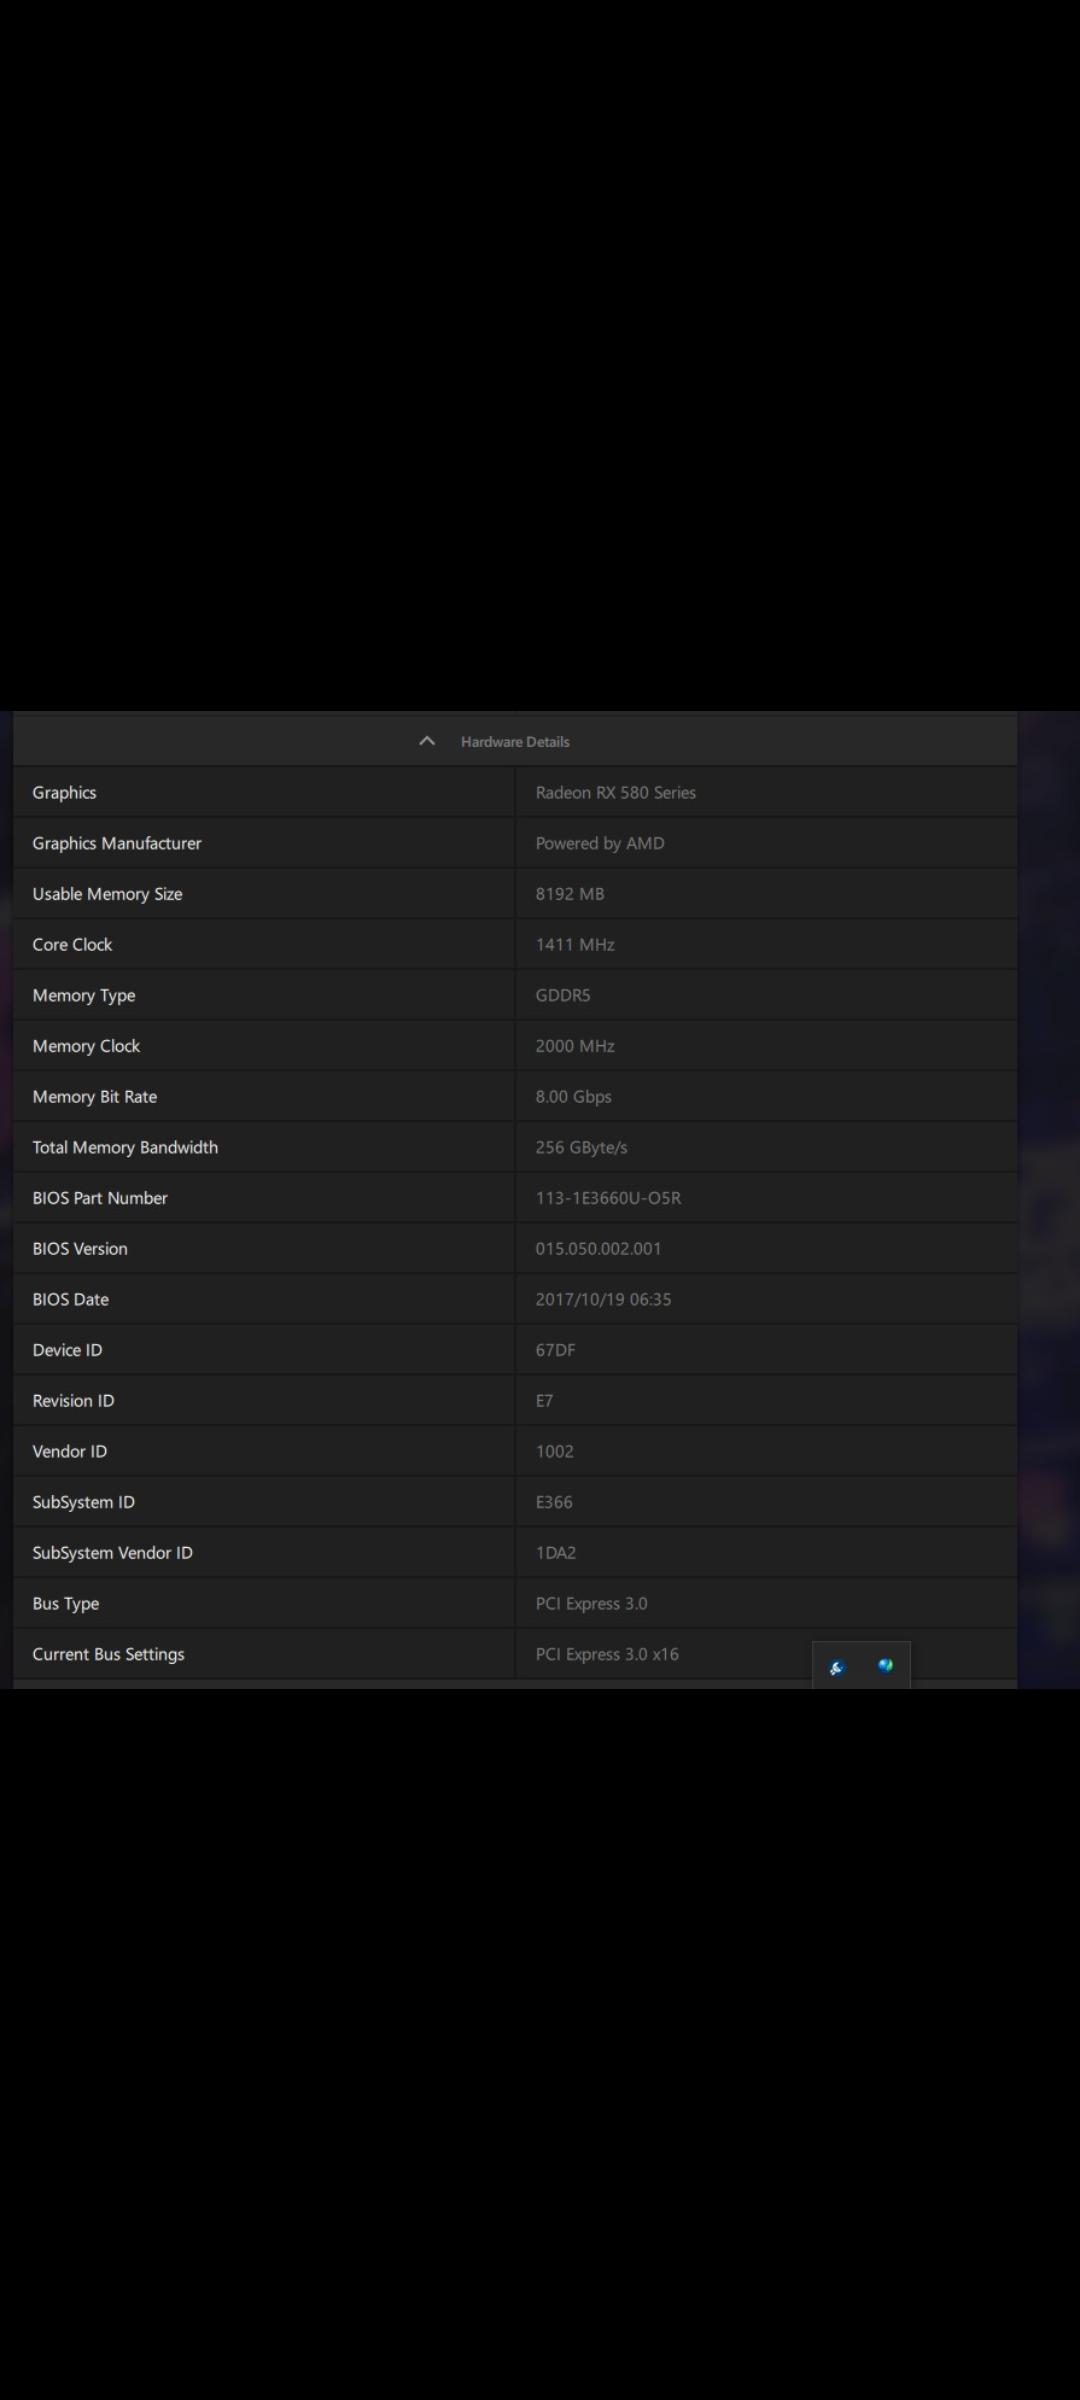
Task: Click the Hardware Details header label
Action: tap(515, 742)
